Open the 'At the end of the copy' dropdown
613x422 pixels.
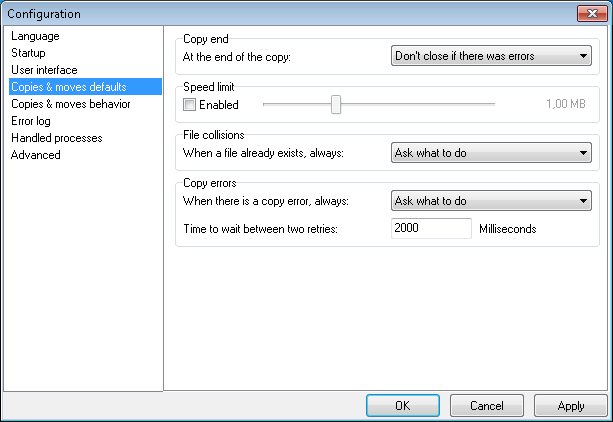pyautogui.click(x=491, y=55)
